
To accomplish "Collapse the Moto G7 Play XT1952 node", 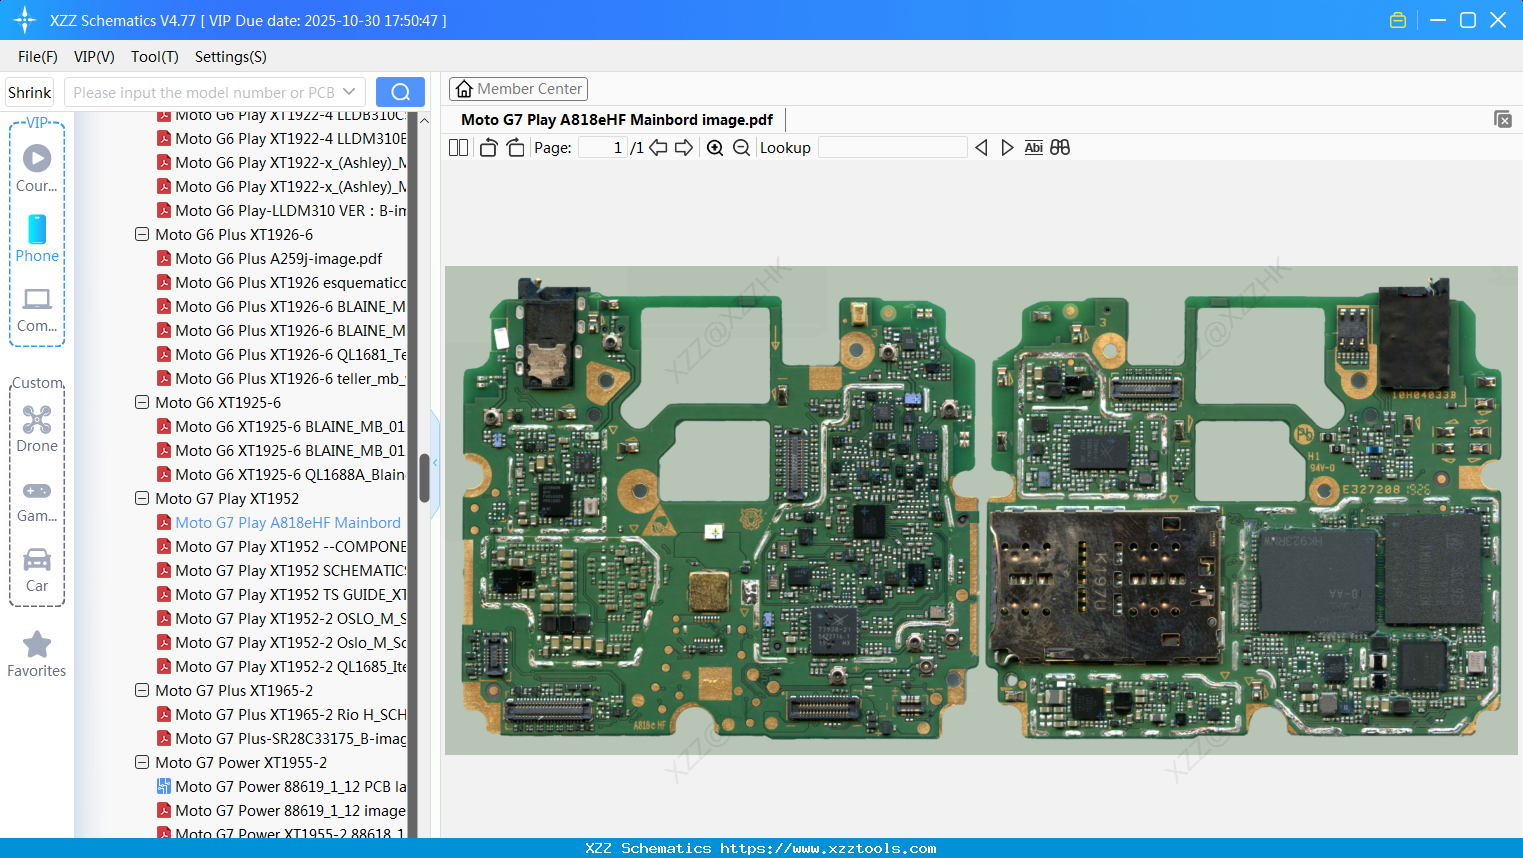I will point(141,498).
